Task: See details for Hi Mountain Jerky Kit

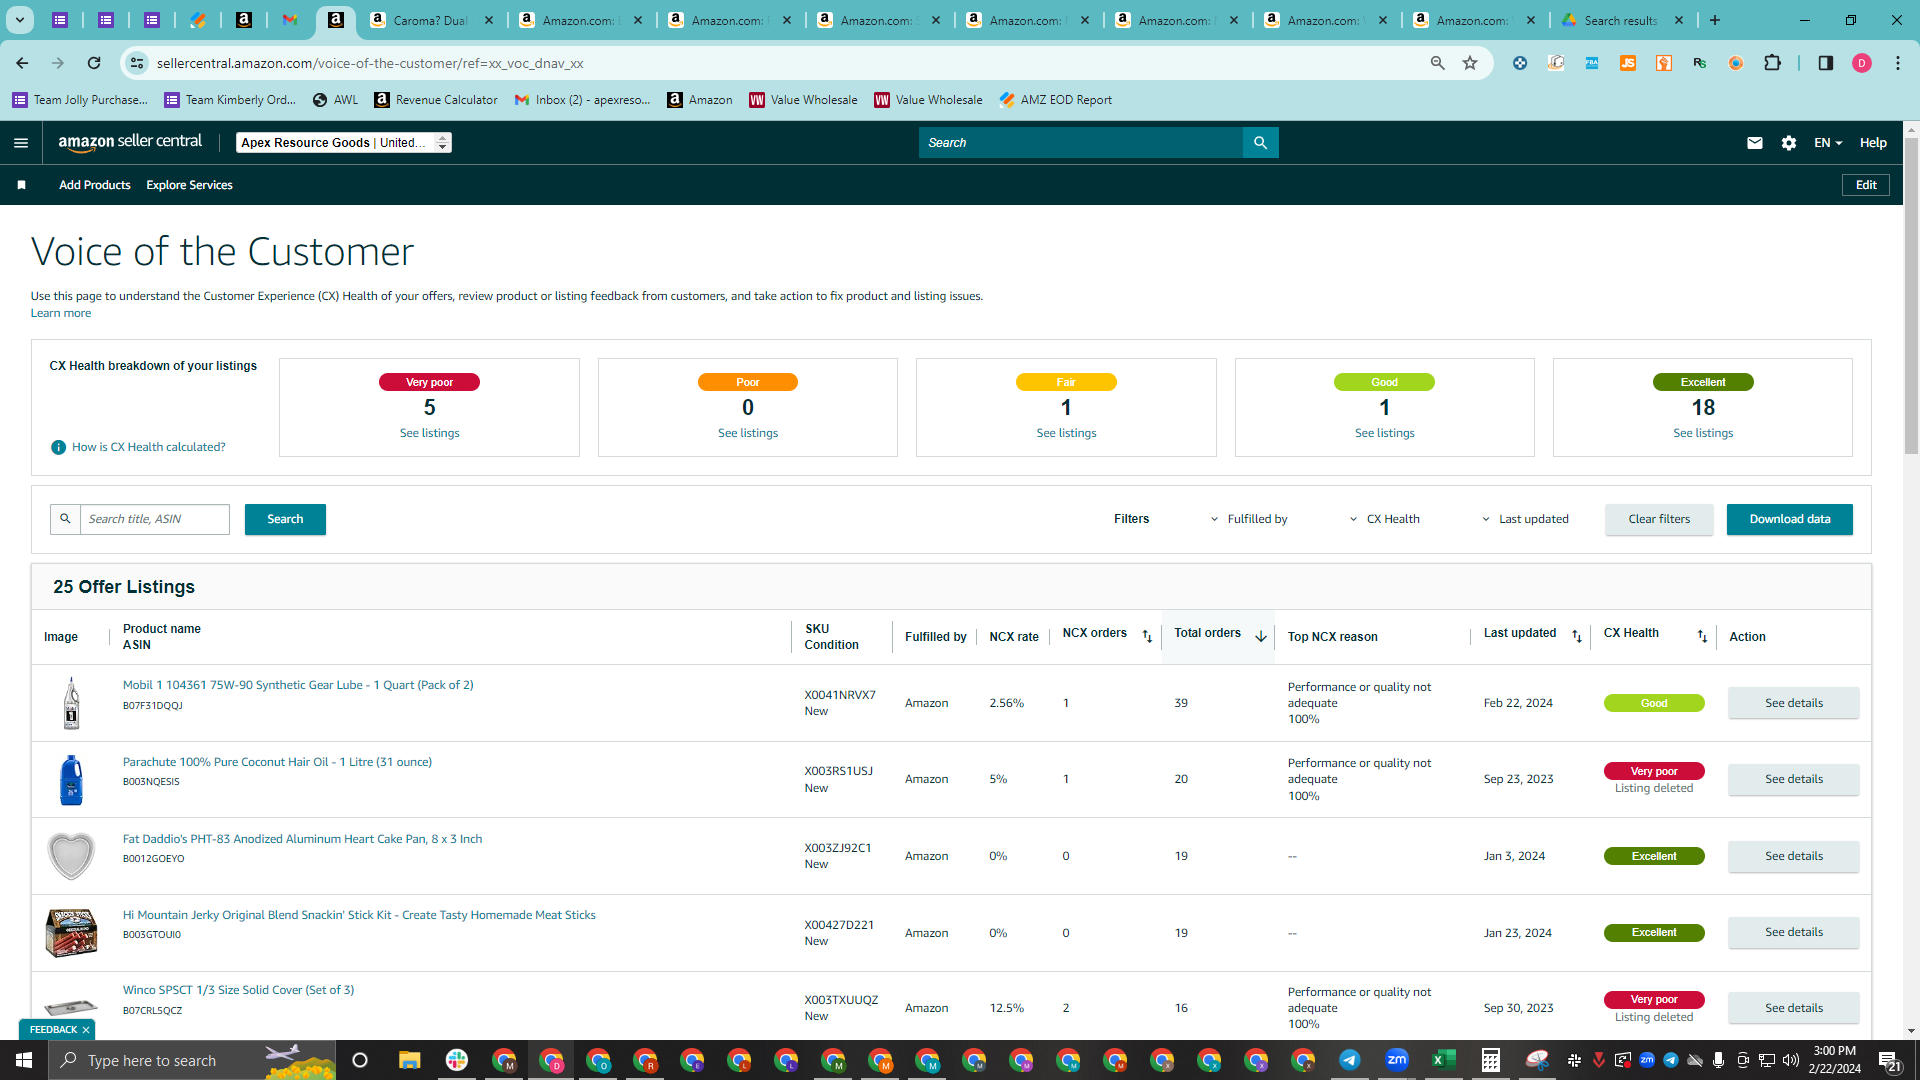Action: pyautogui.click(x=1793, y=933)
